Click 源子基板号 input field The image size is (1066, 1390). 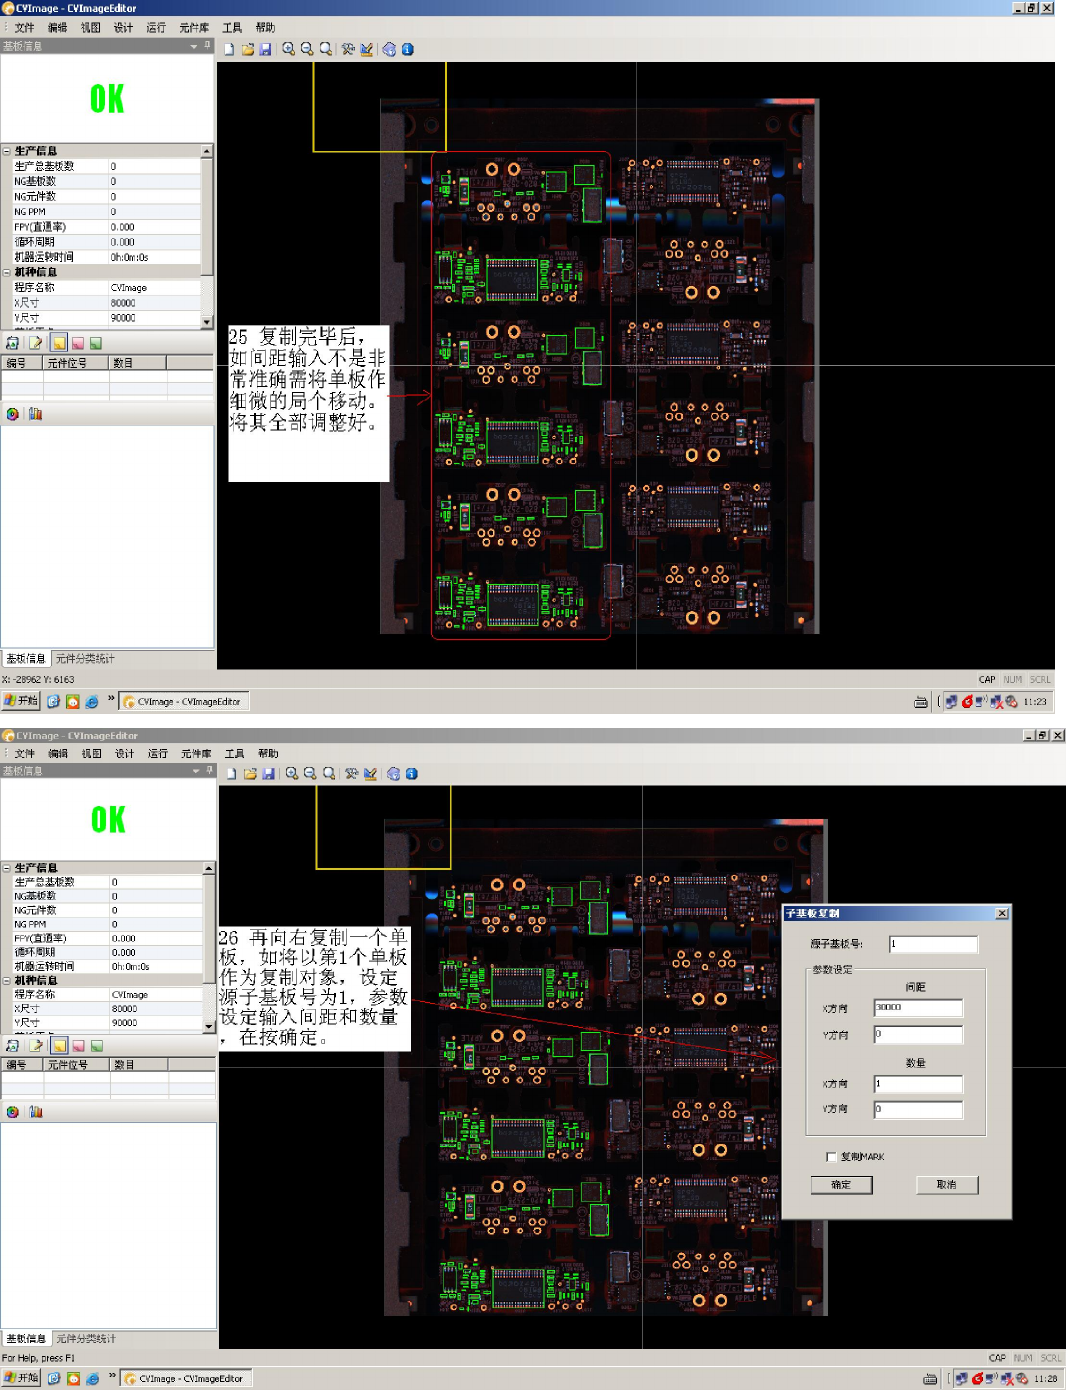click(x=933, y=944)
